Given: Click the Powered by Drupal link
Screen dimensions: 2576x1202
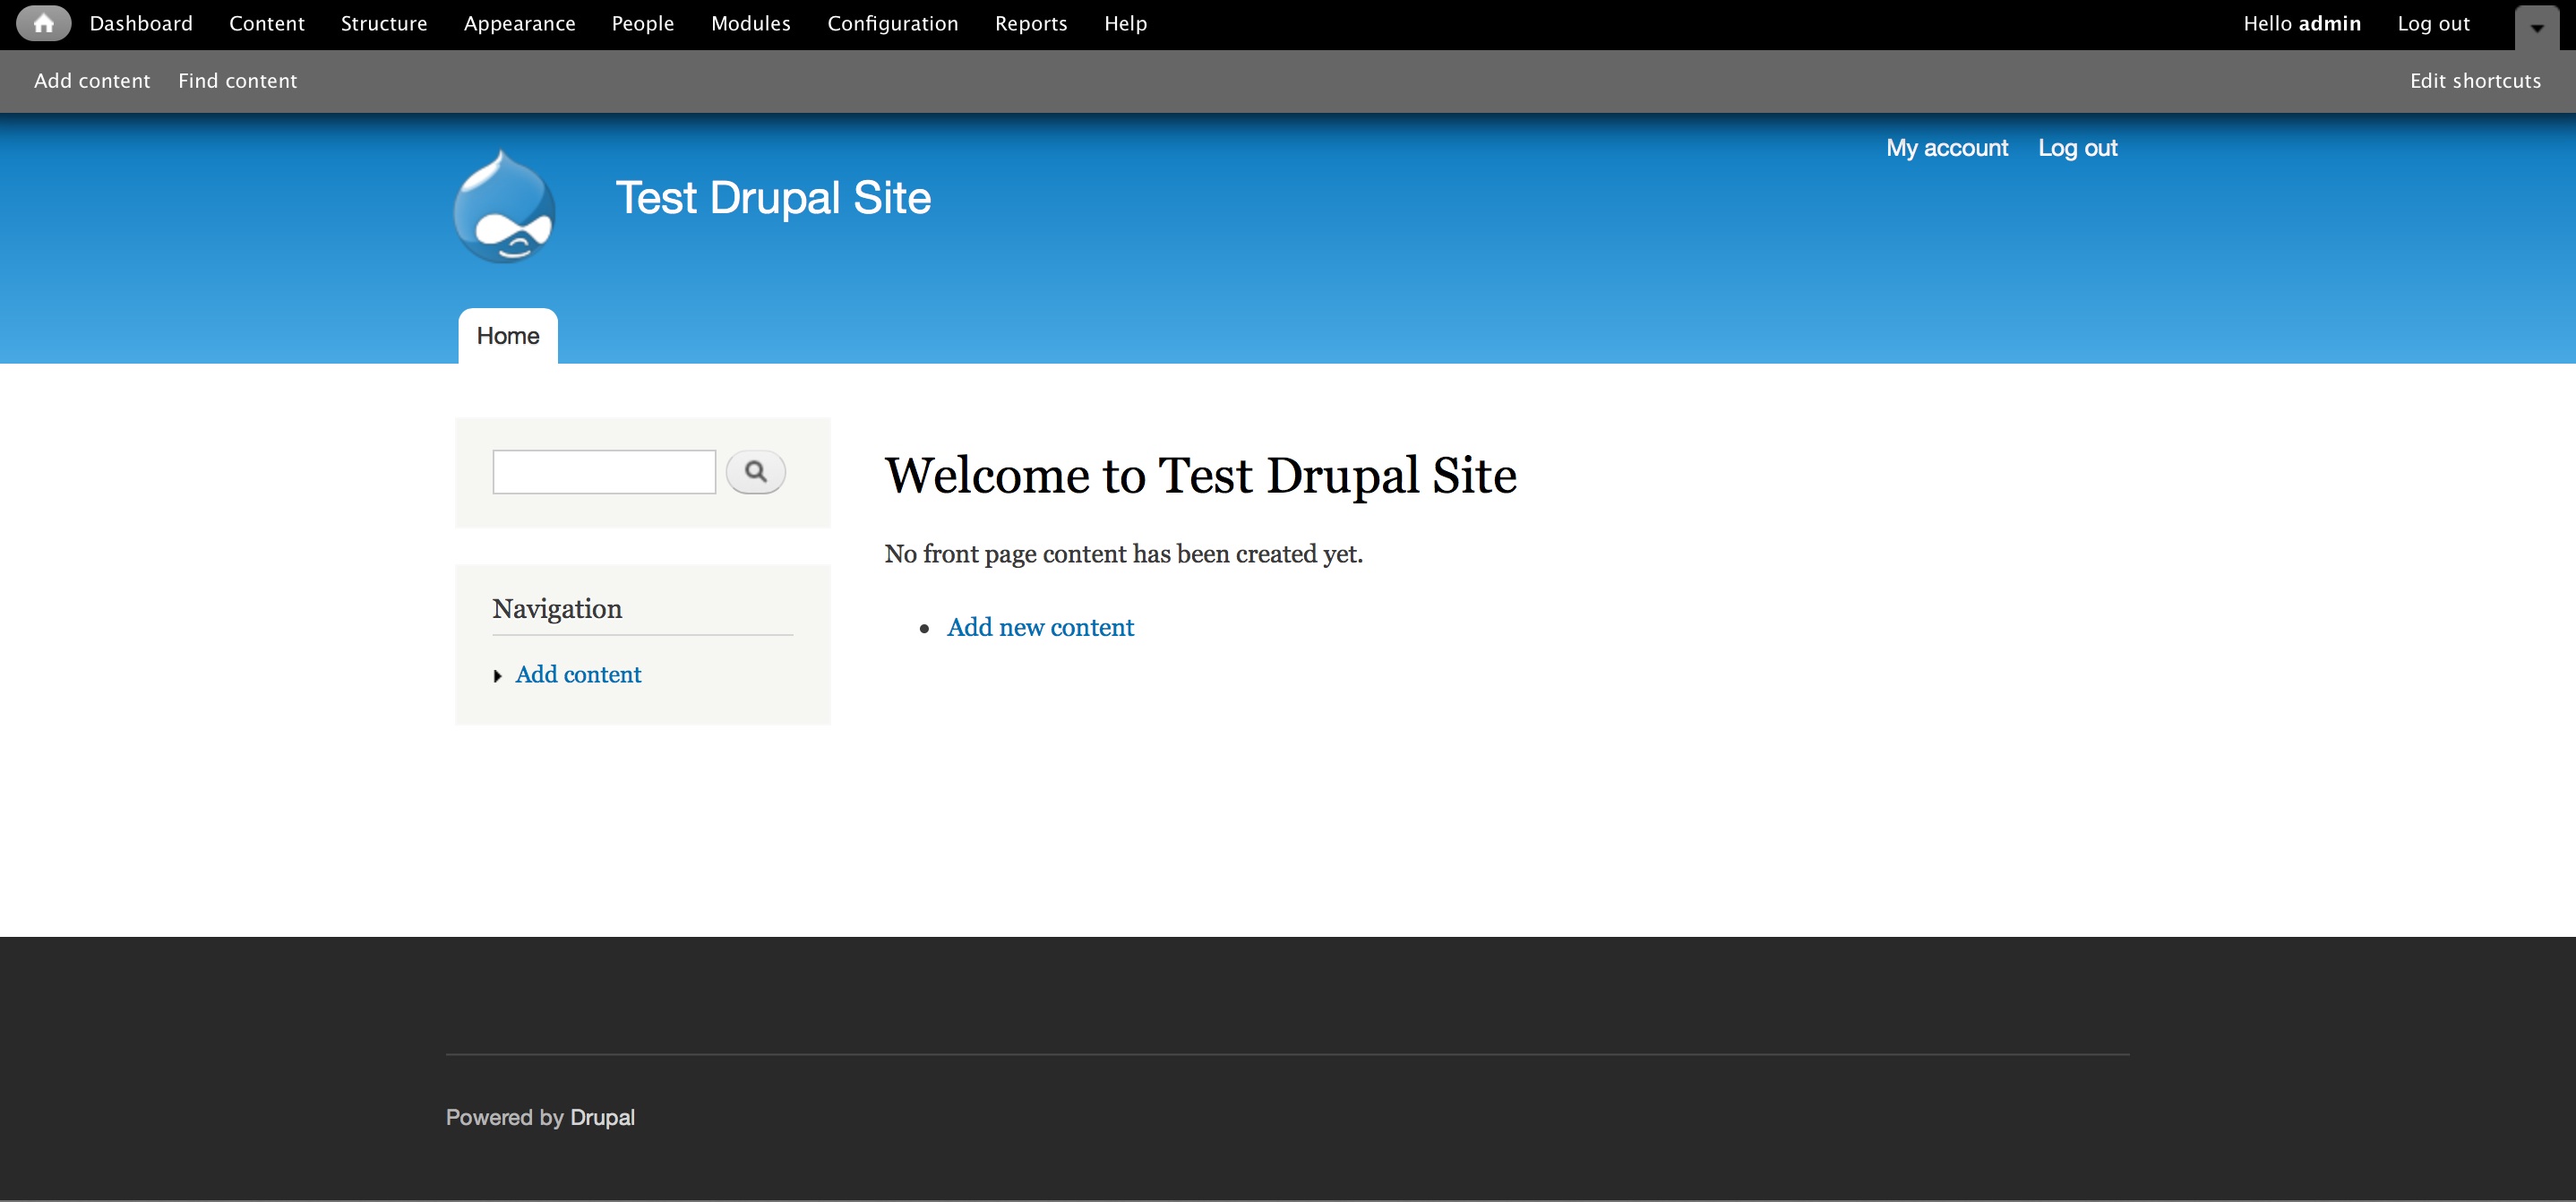Looking at the screenshot, I should (x=600, y=1117).
